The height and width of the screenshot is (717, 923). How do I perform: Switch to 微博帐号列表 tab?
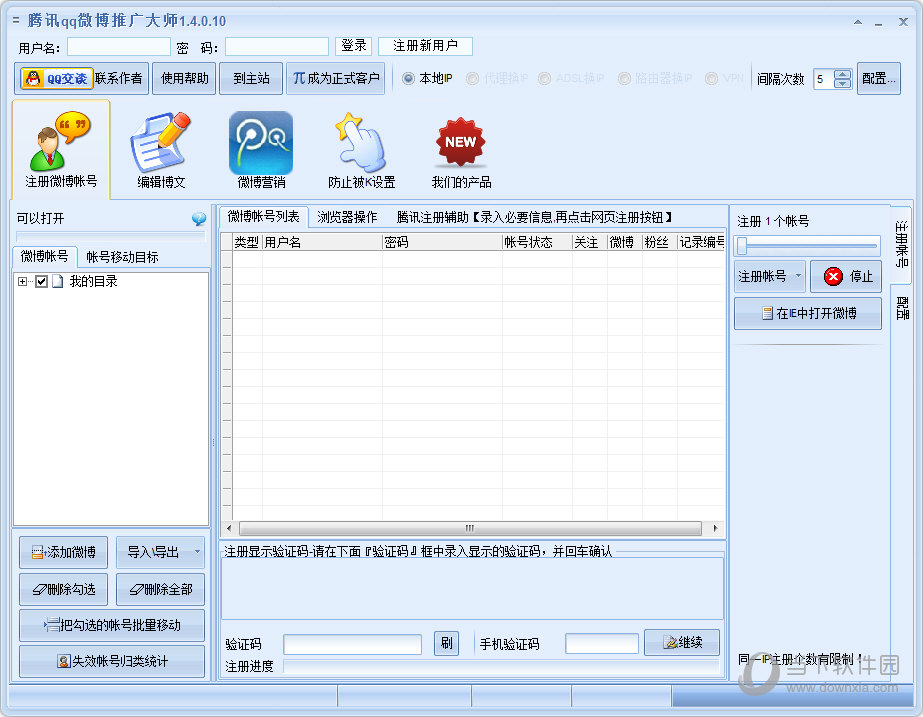(x=263, y=217)
